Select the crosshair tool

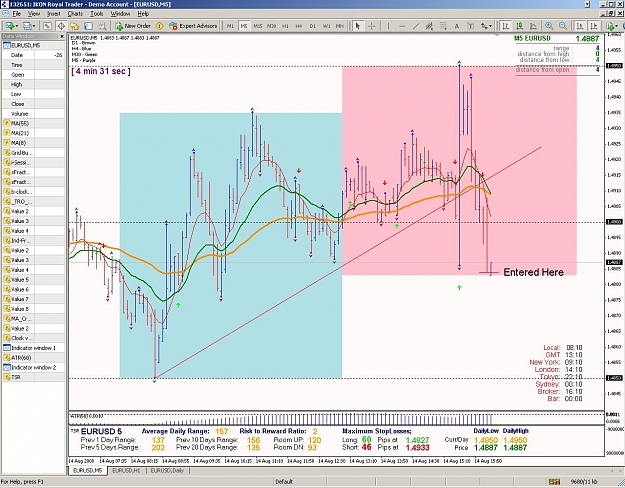[371, 26]
